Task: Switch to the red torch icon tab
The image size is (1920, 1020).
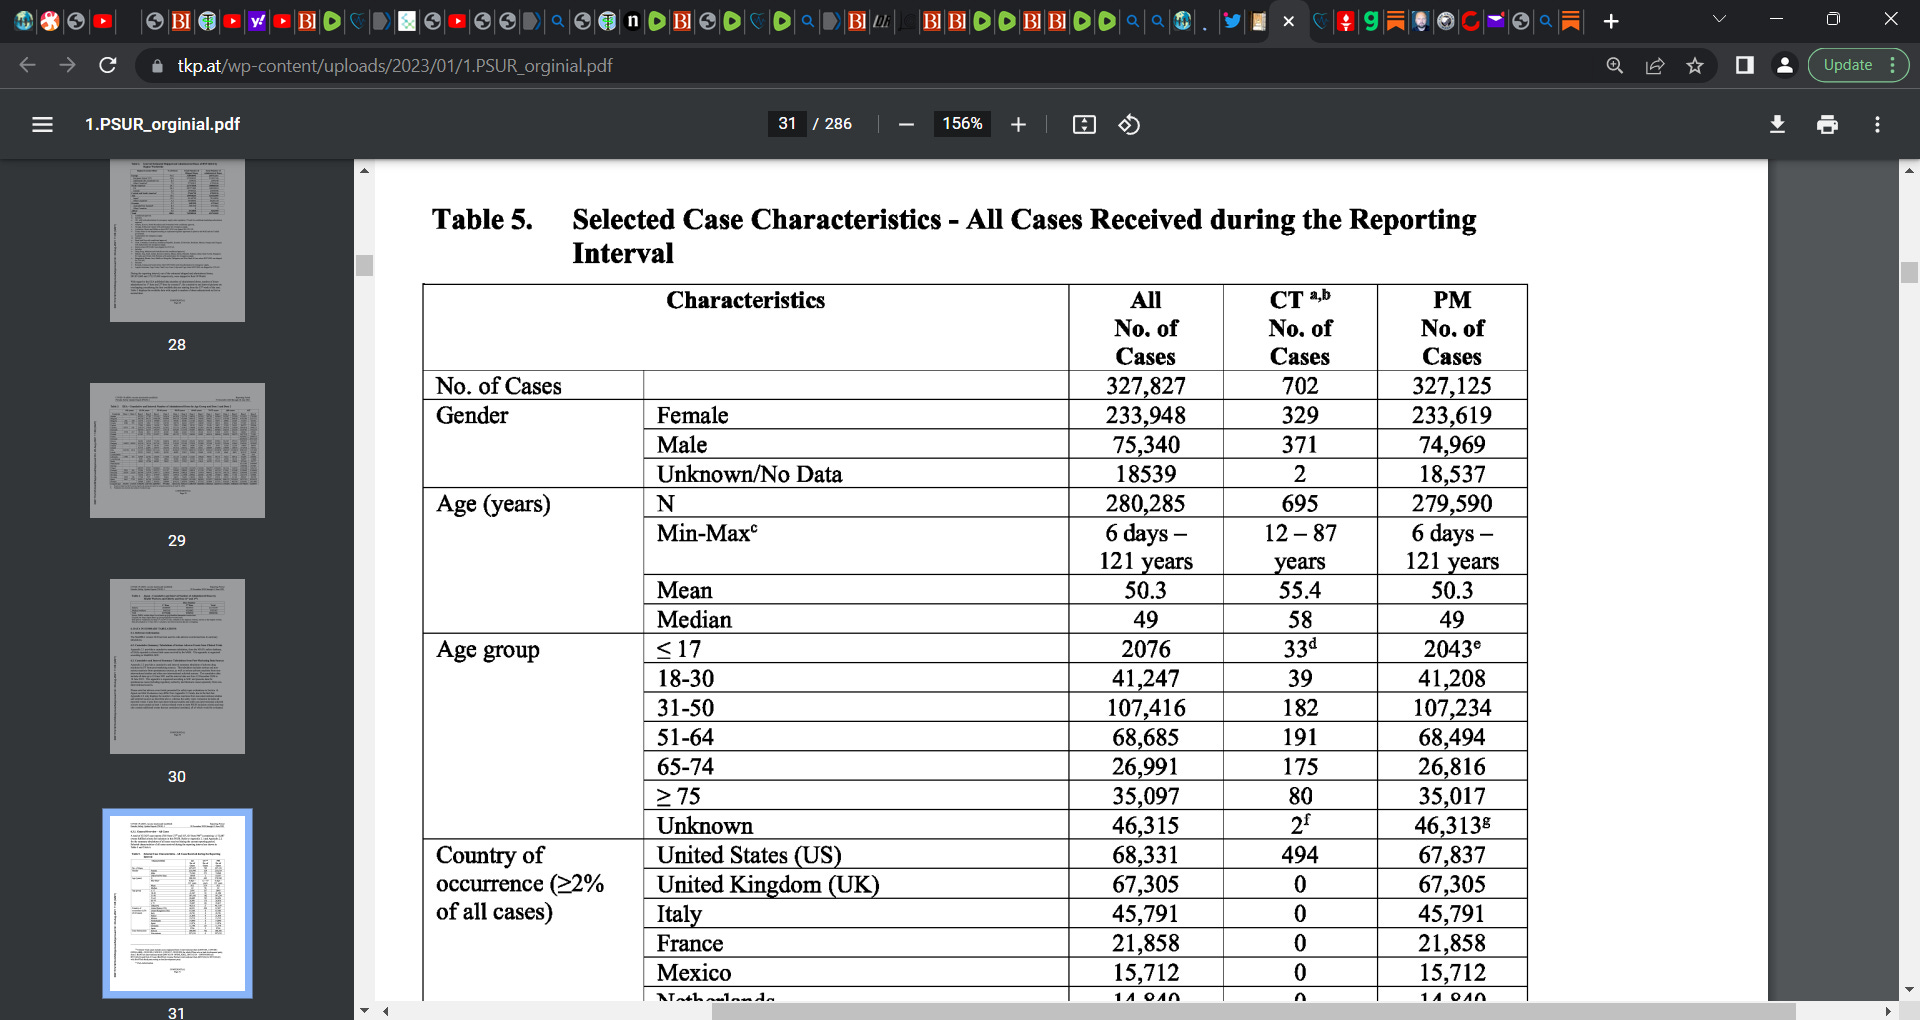Action: 1346,21
